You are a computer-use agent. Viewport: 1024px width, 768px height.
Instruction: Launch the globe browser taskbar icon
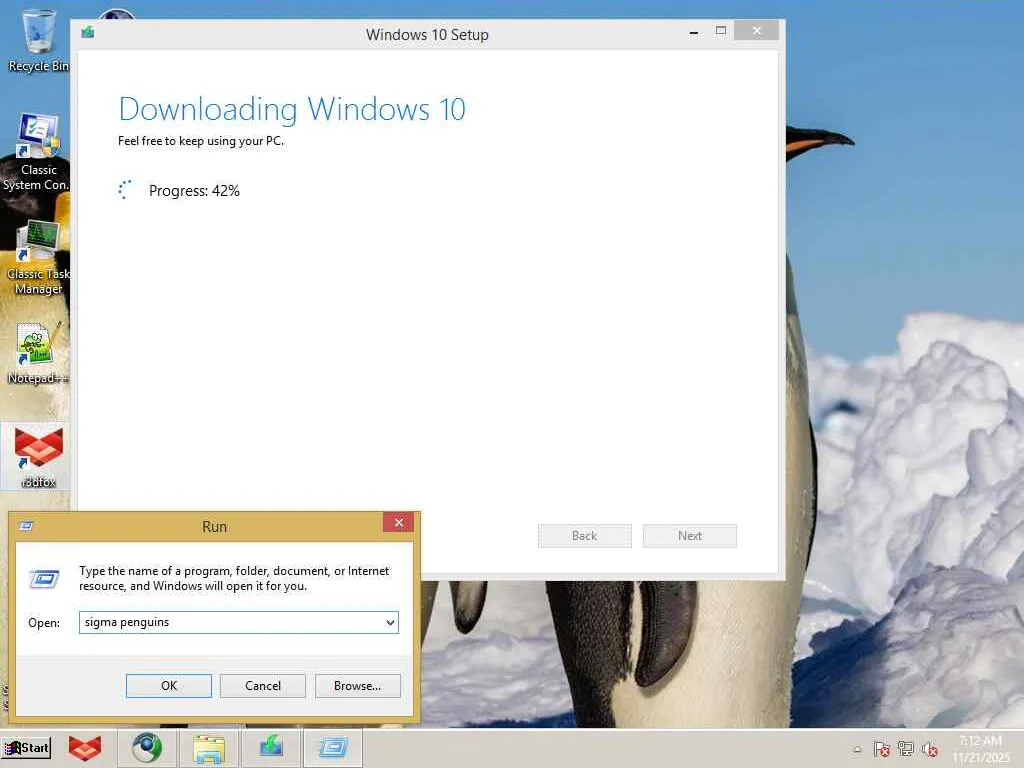pyautogui.click(x=146, y=748)
